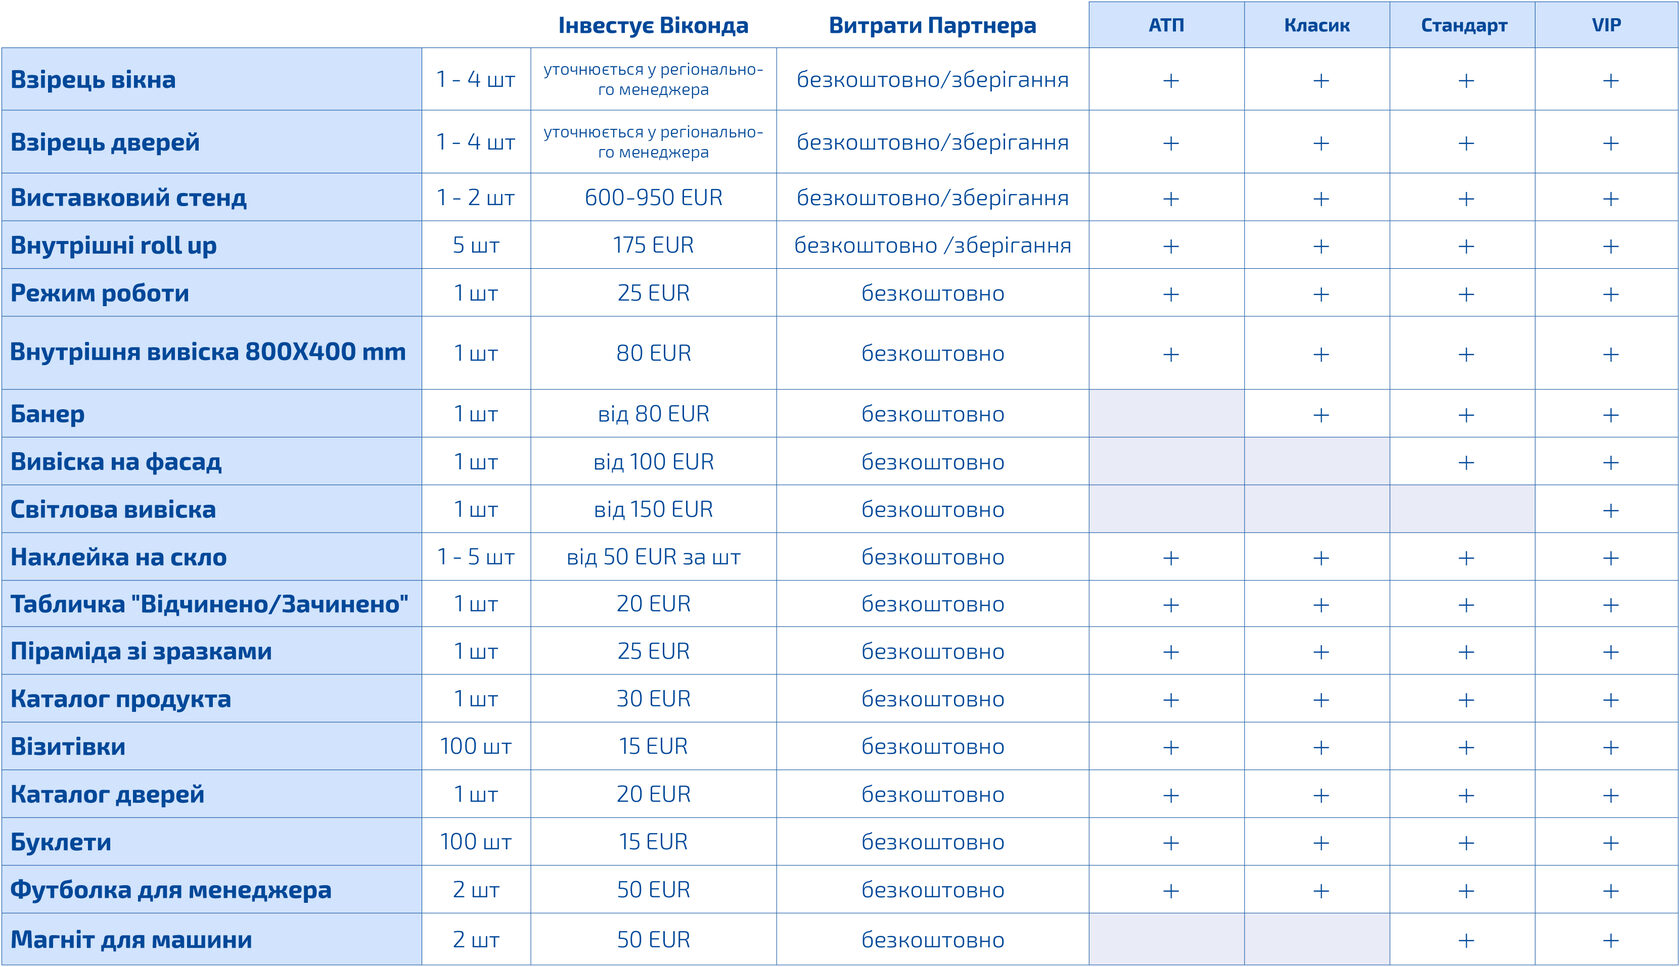
Task: Click the Стандарт plus mark for Вивіска на фасад
Action: coord(1466,462)
